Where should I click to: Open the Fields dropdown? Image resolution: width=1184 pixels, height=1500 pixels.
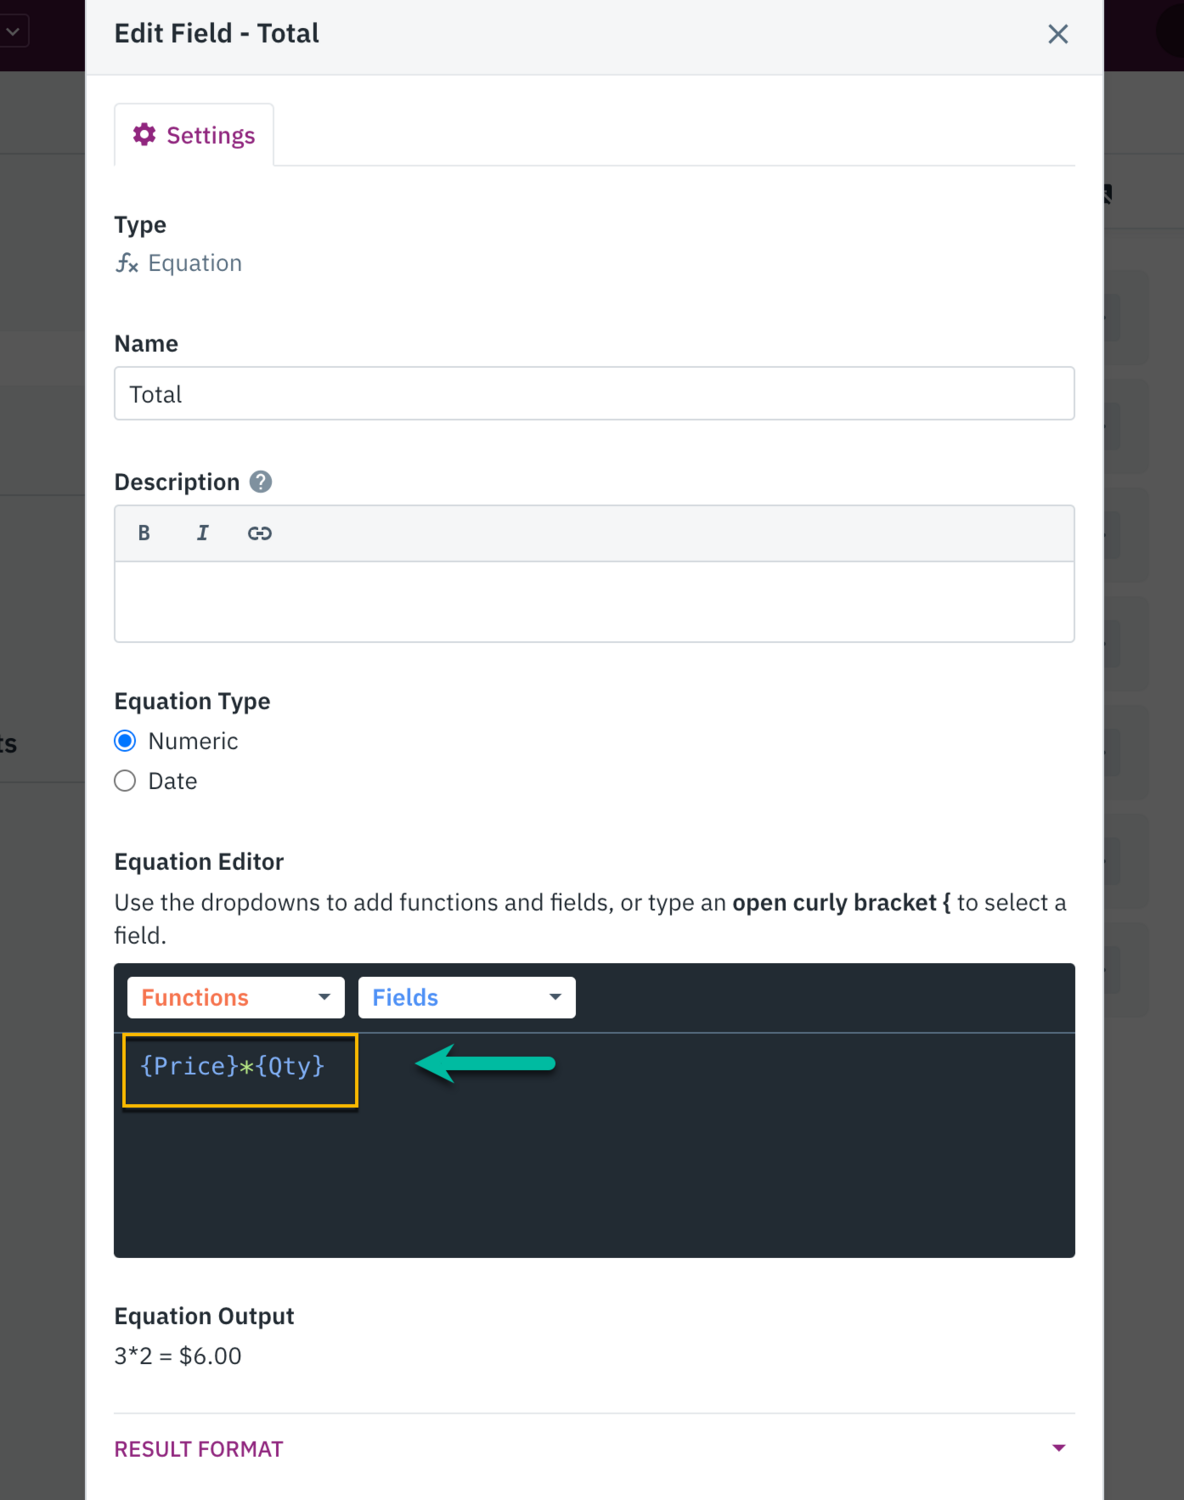pyautogui.click(x=466, y=998)
